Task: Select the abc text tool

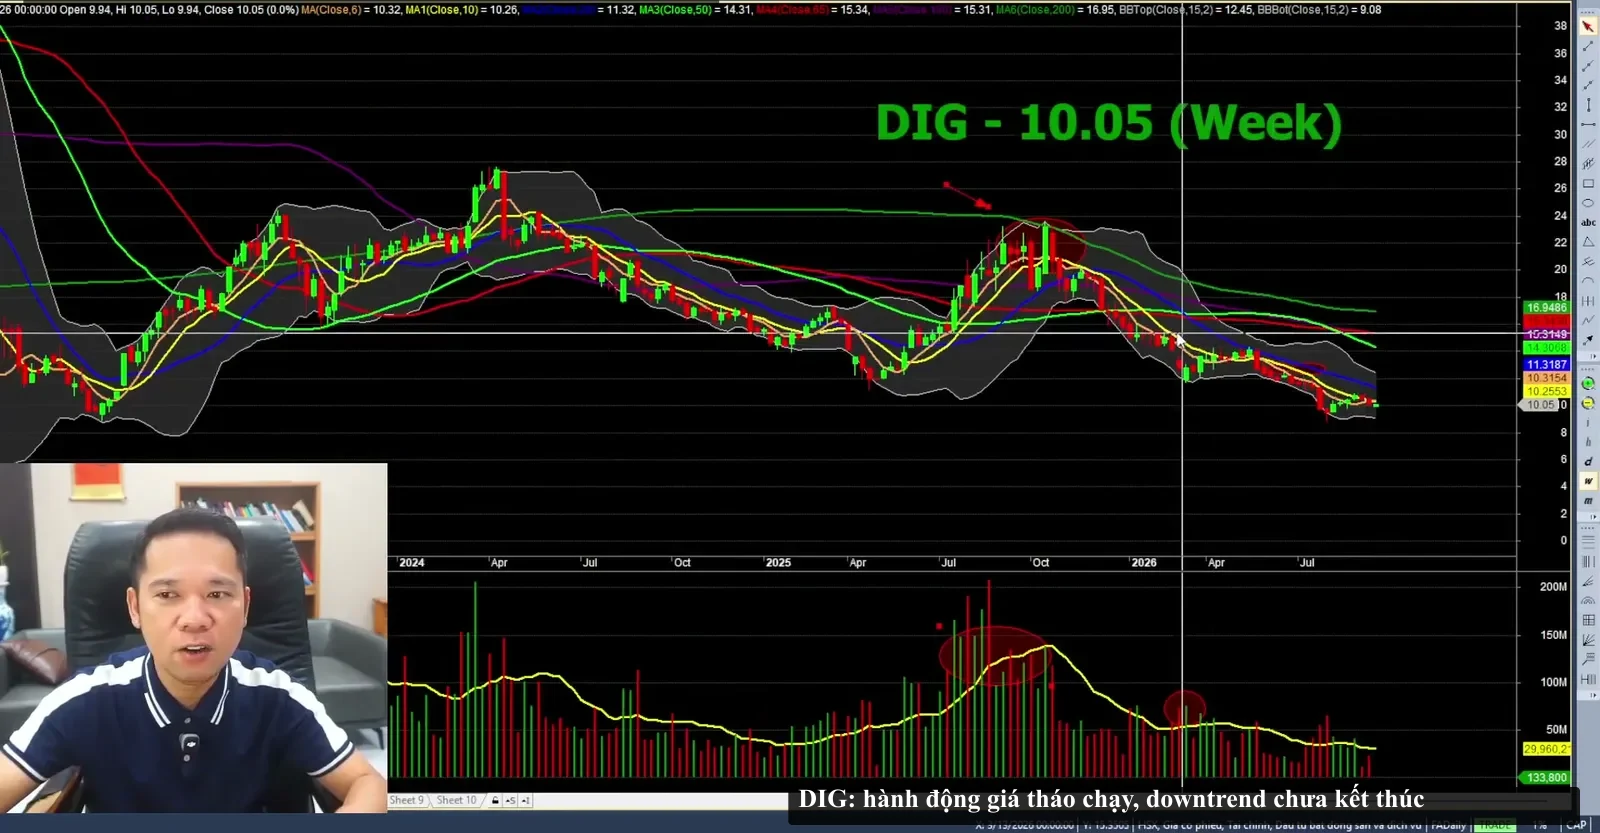Action: pos(1588,223)
